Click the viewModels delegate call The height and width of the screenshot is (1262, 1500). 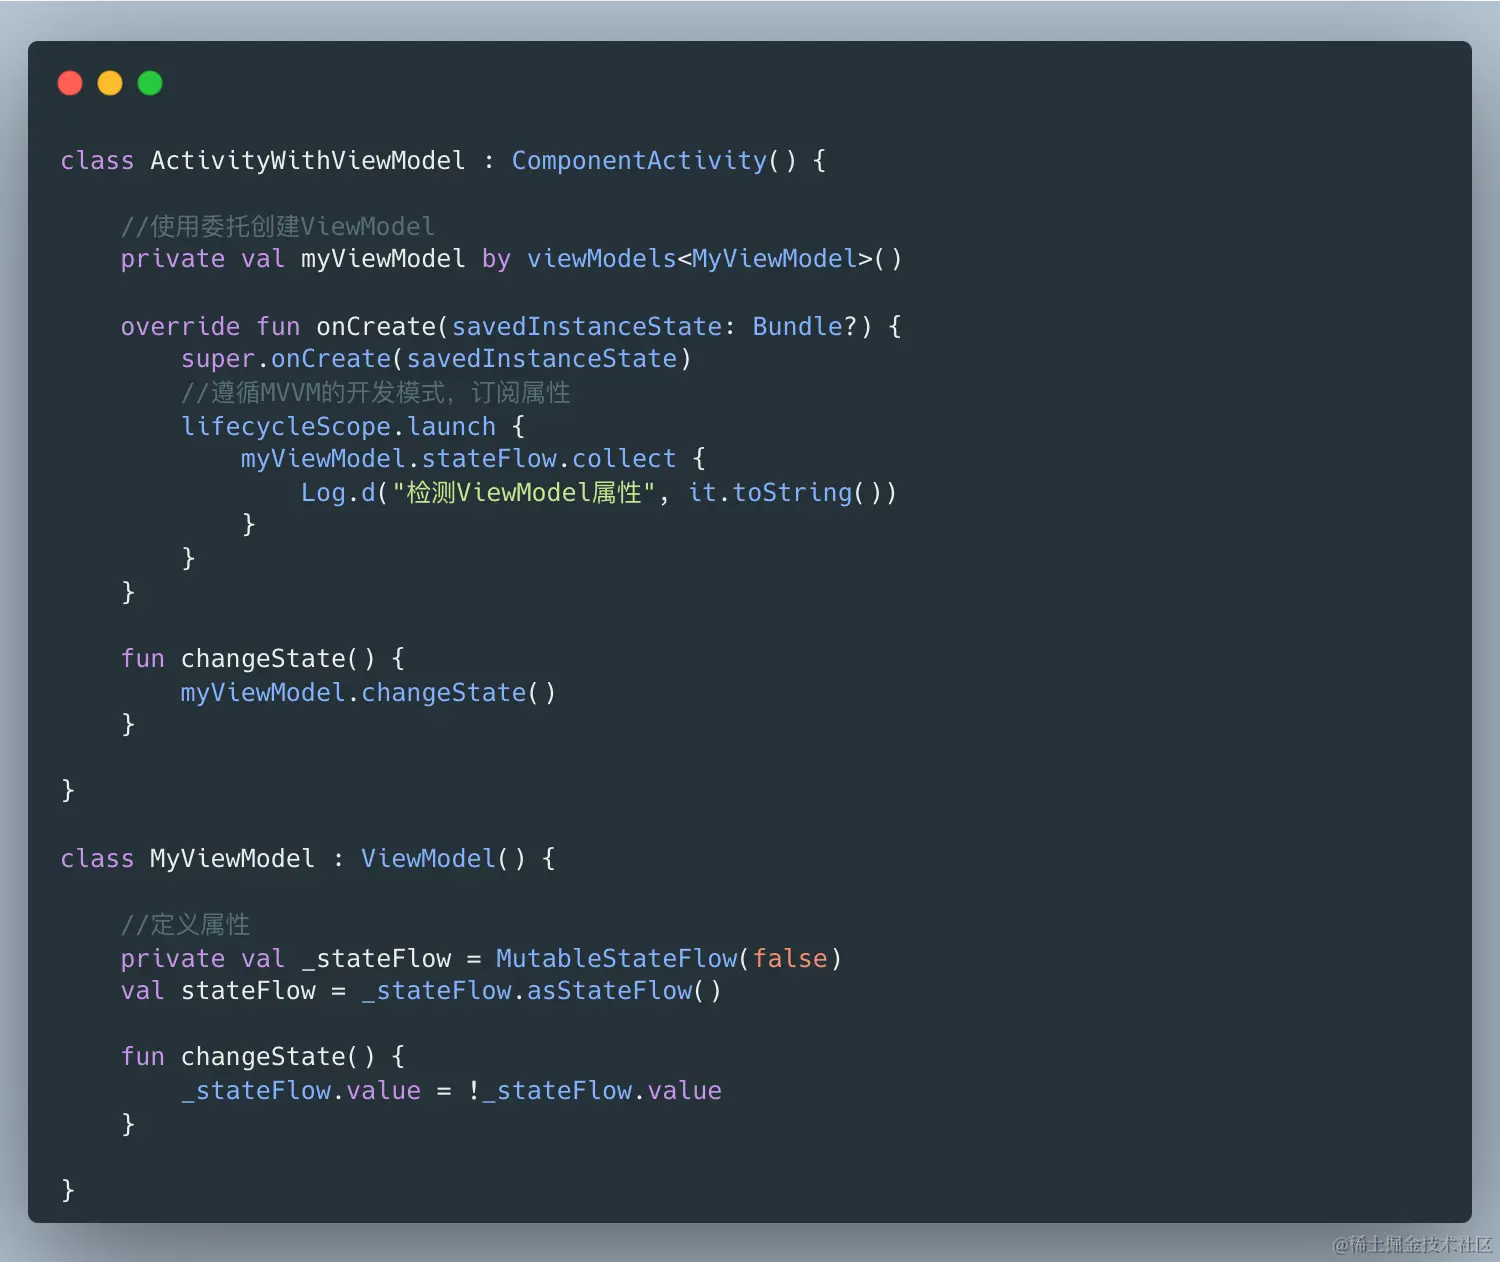point(600,258)
